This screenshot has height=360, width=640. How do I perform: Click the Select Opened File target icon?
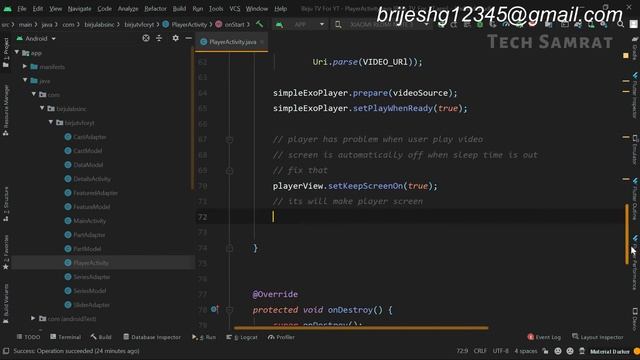pyautogui.click(x=146, y=38)
